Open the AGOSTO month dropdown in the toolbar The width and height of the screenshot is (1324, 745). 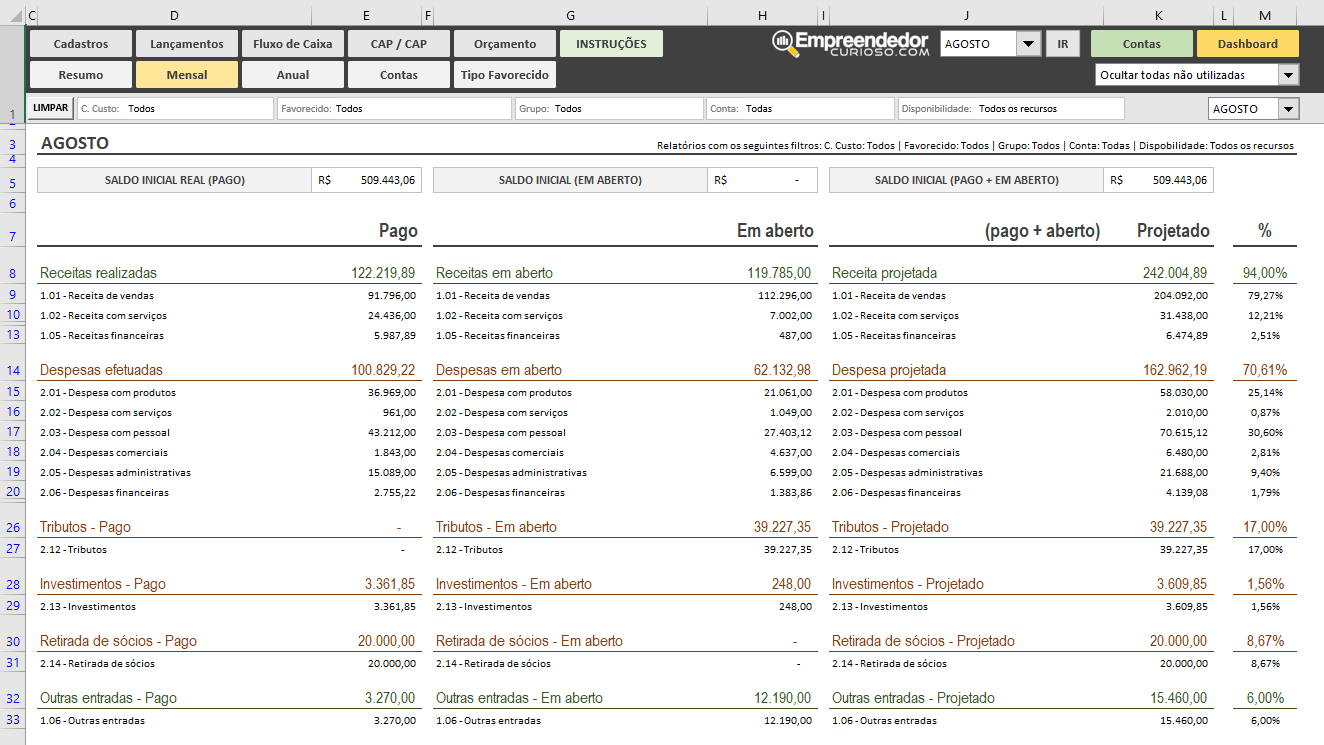point(1026,43)
